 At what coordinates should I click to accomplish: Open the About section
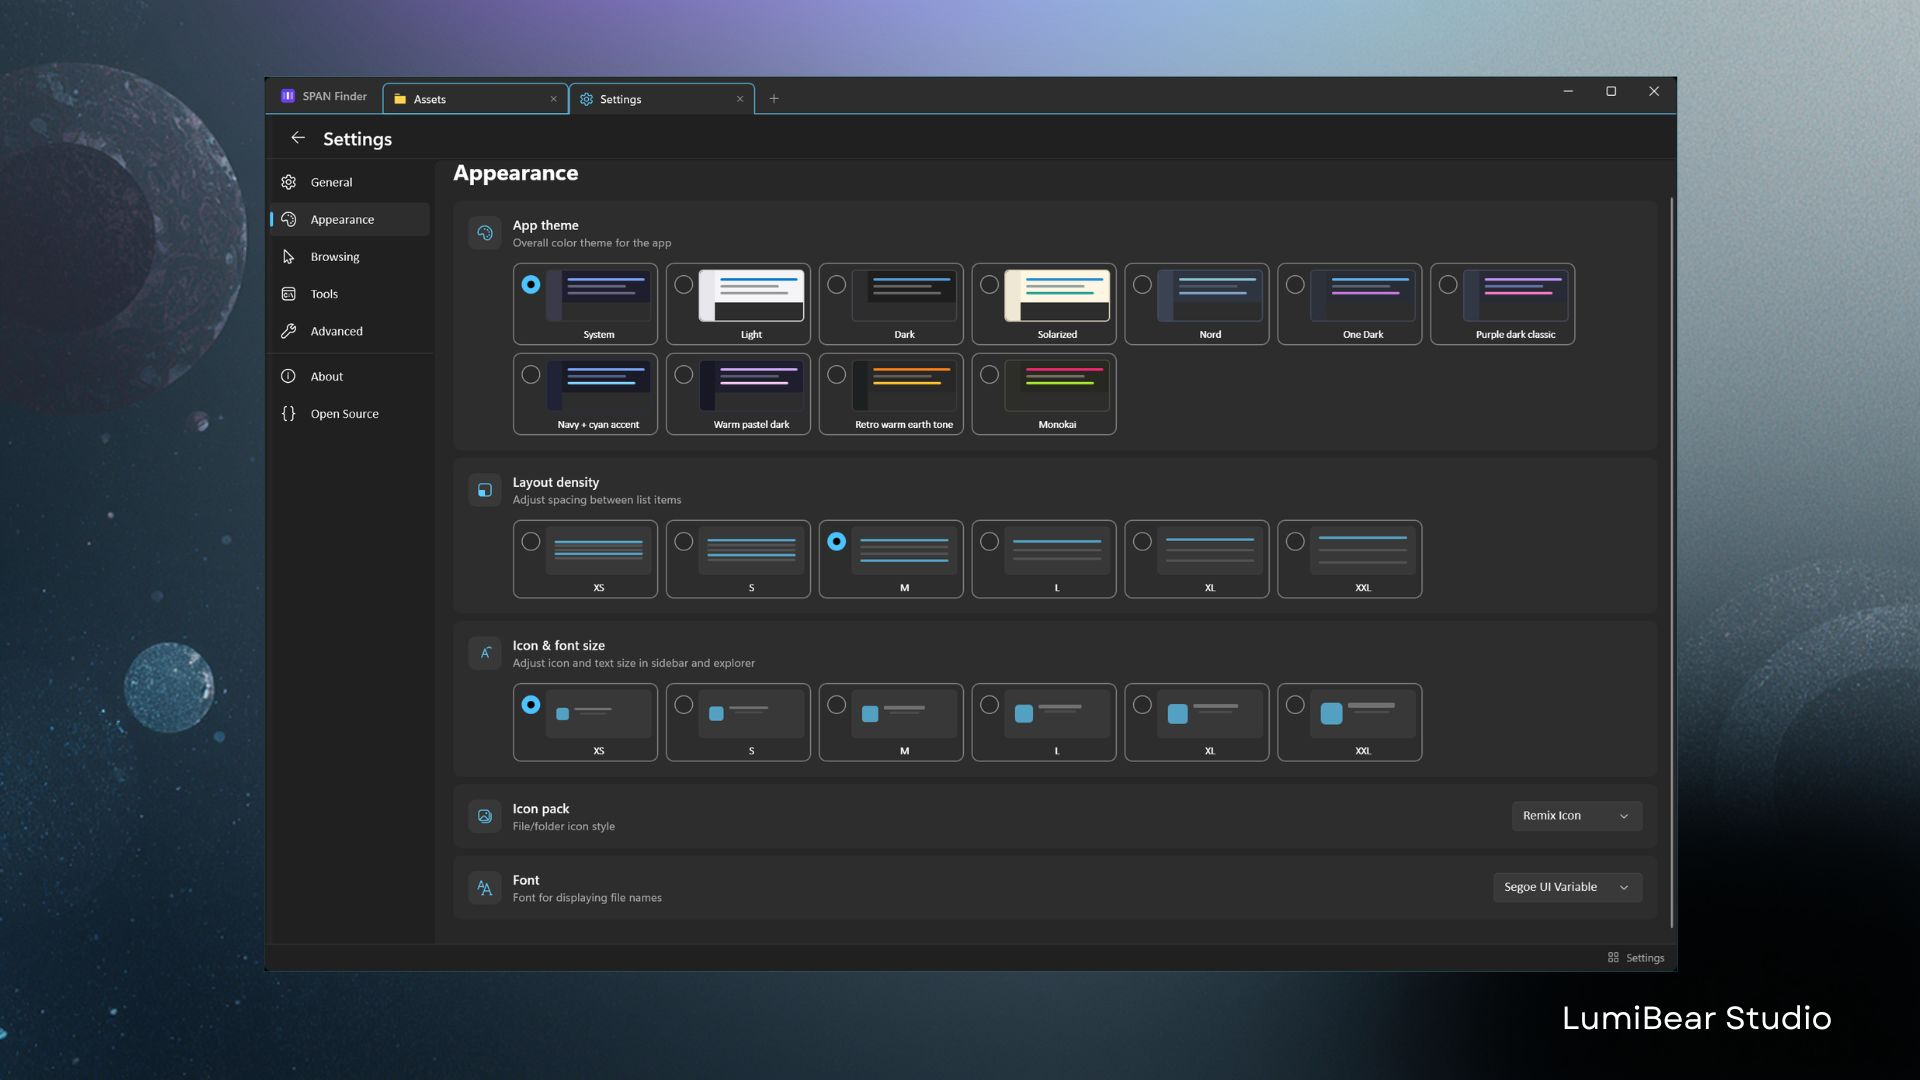[x=327, y=376]
